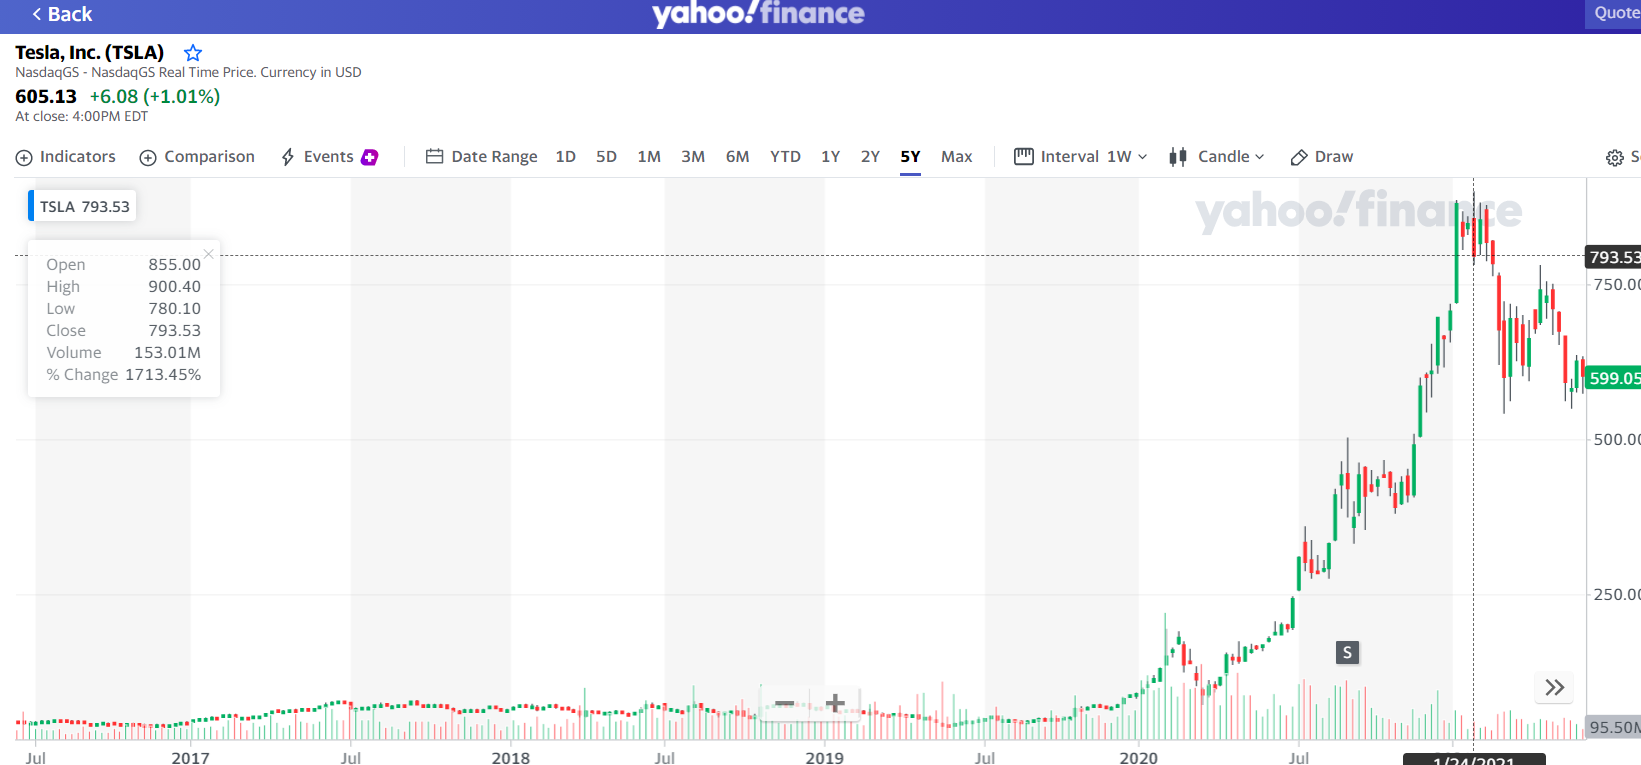Click the 2019 year axis label

tap(825, 757)
